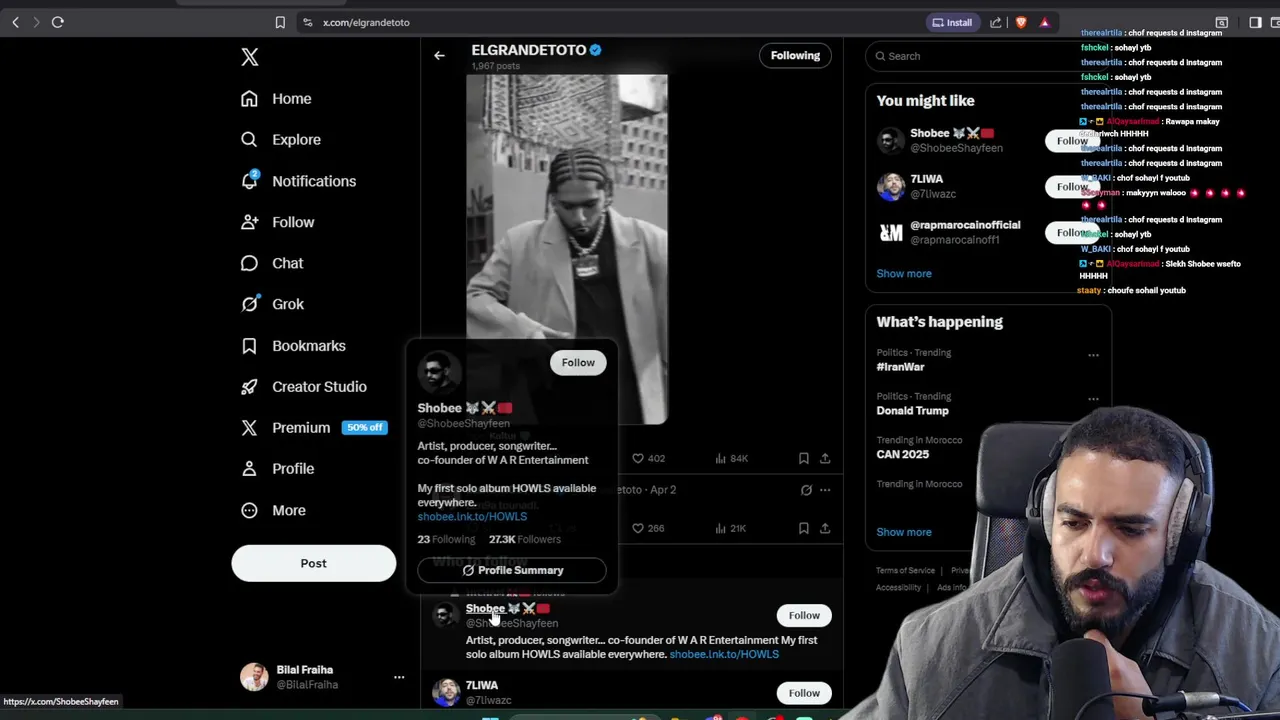
Task: Bookmark this page in the browser toolbar
Action: coord(280,22)
